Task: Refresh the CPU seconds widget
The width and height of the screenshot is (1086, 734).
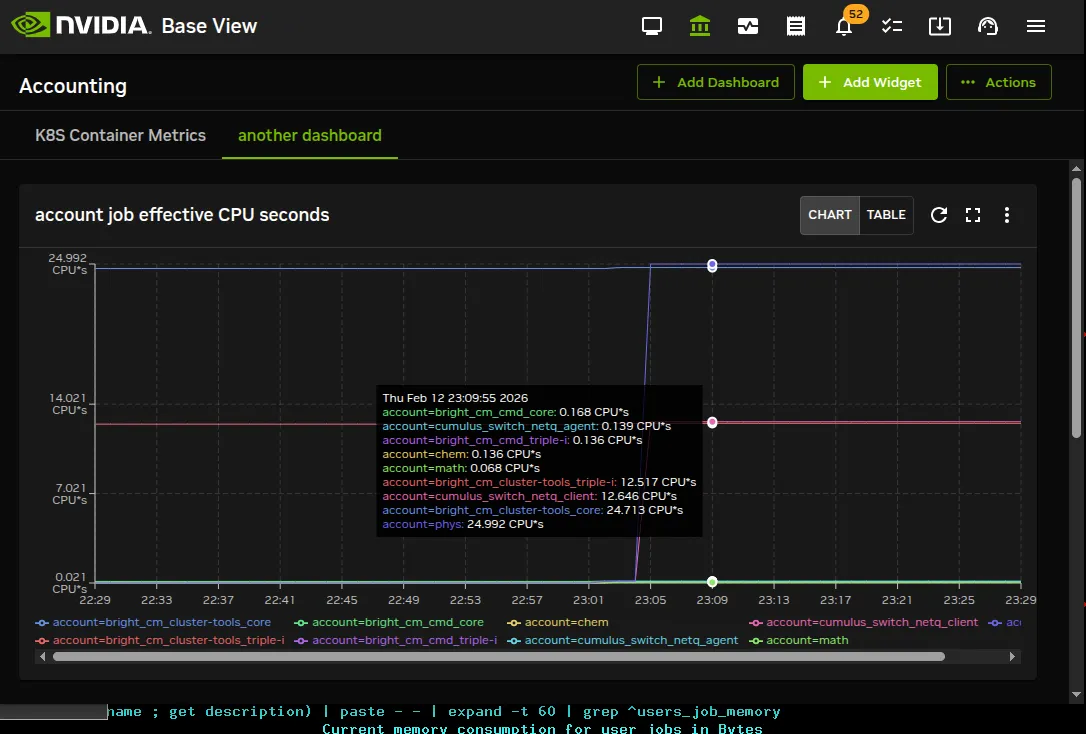Action: coord(938,215)
